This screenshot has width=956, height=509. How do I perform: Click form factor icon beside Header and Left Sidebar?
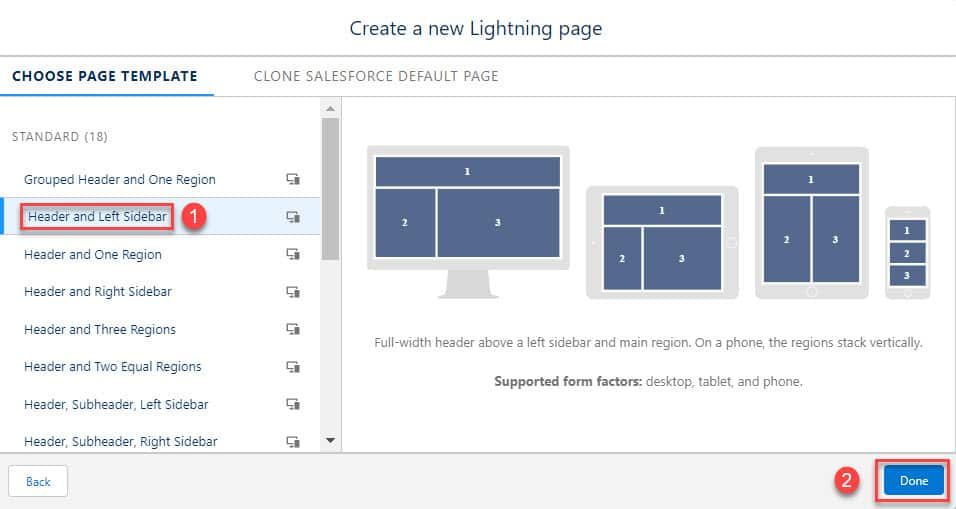click(293, 217)
